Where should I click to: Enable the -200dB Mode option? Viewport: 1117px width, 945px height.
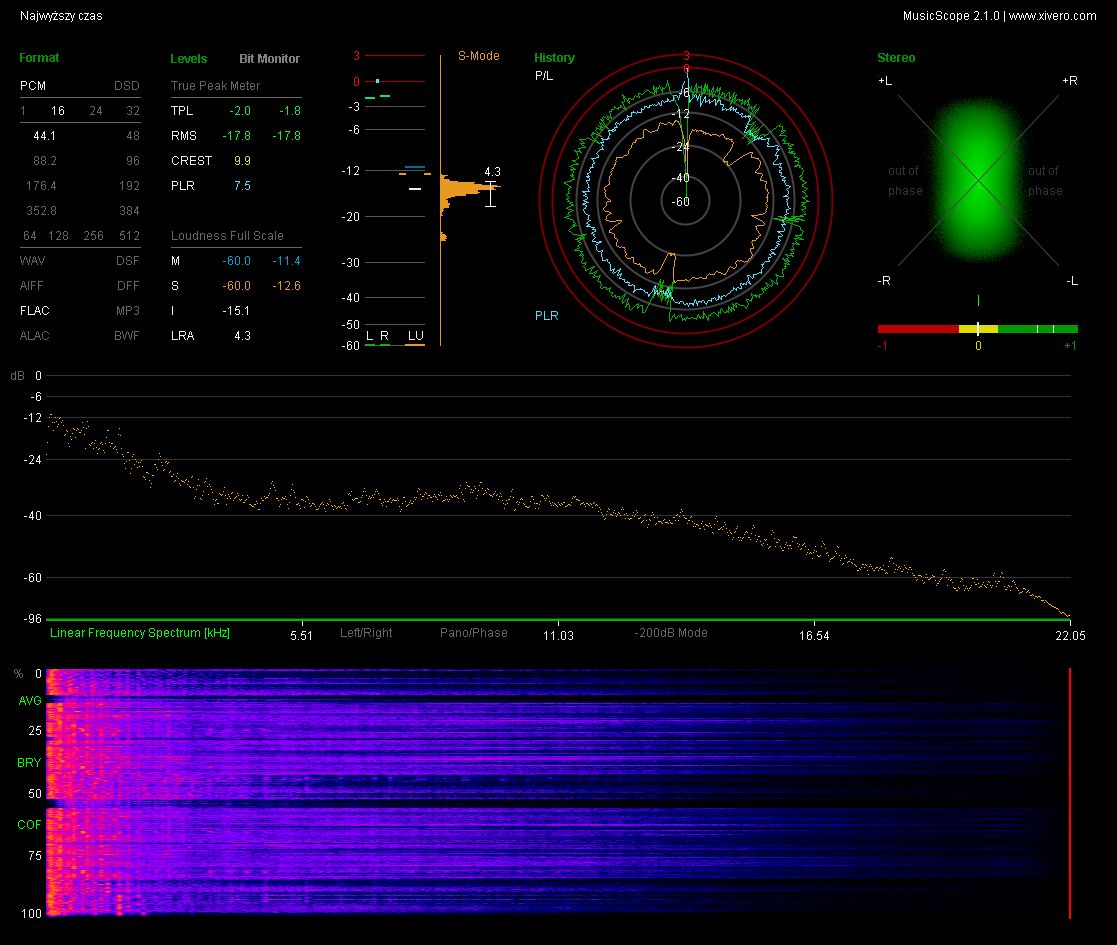pos(670,632)
